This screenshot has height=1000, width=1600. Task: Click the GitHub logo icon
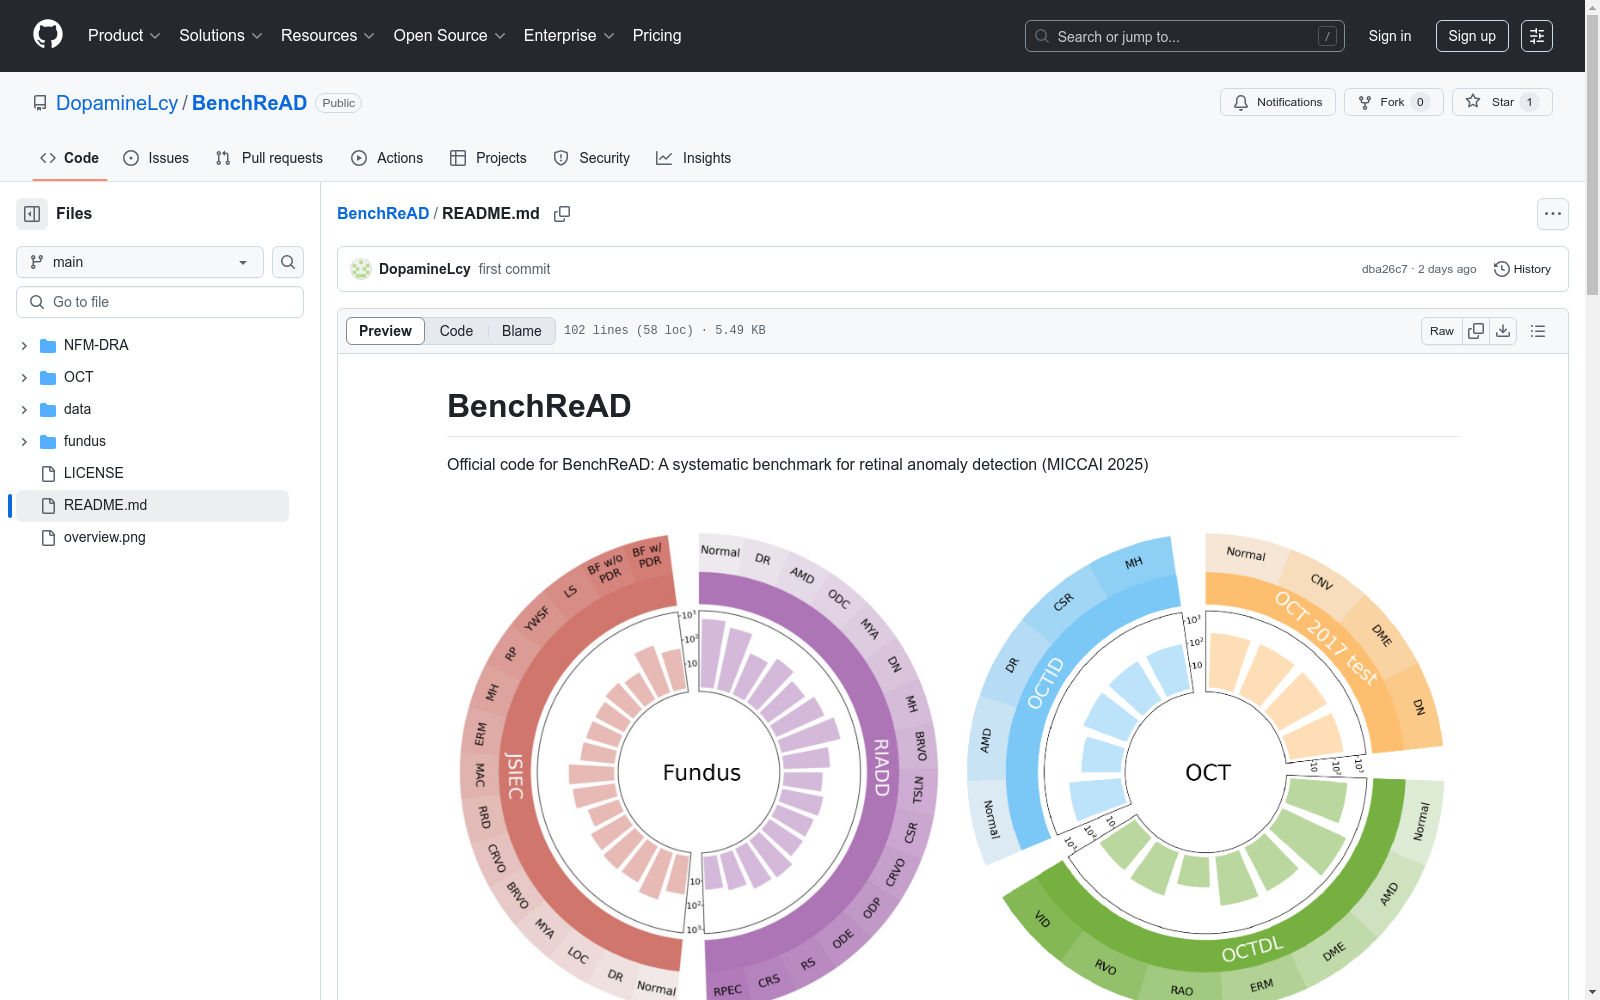[47, 35]
